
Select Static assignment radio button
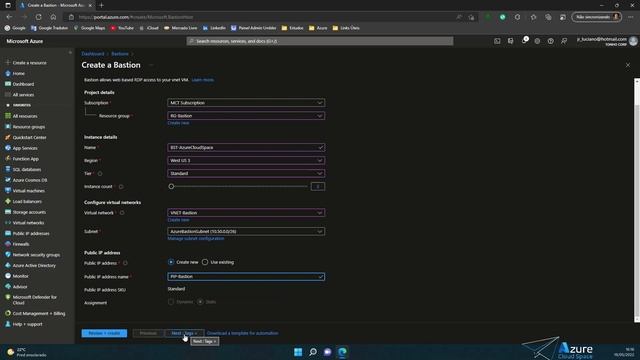200,302
